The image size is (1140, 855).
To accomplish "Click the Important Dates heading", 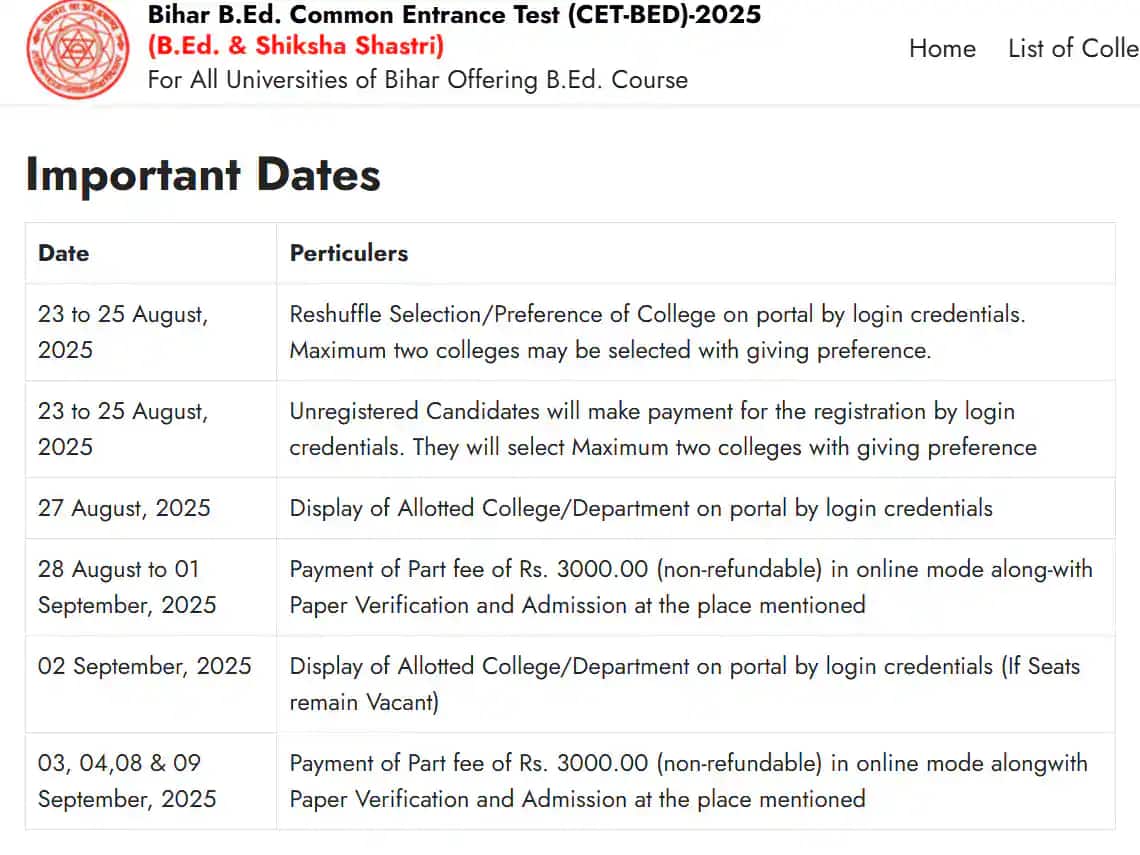I will (x=203, y=174).
